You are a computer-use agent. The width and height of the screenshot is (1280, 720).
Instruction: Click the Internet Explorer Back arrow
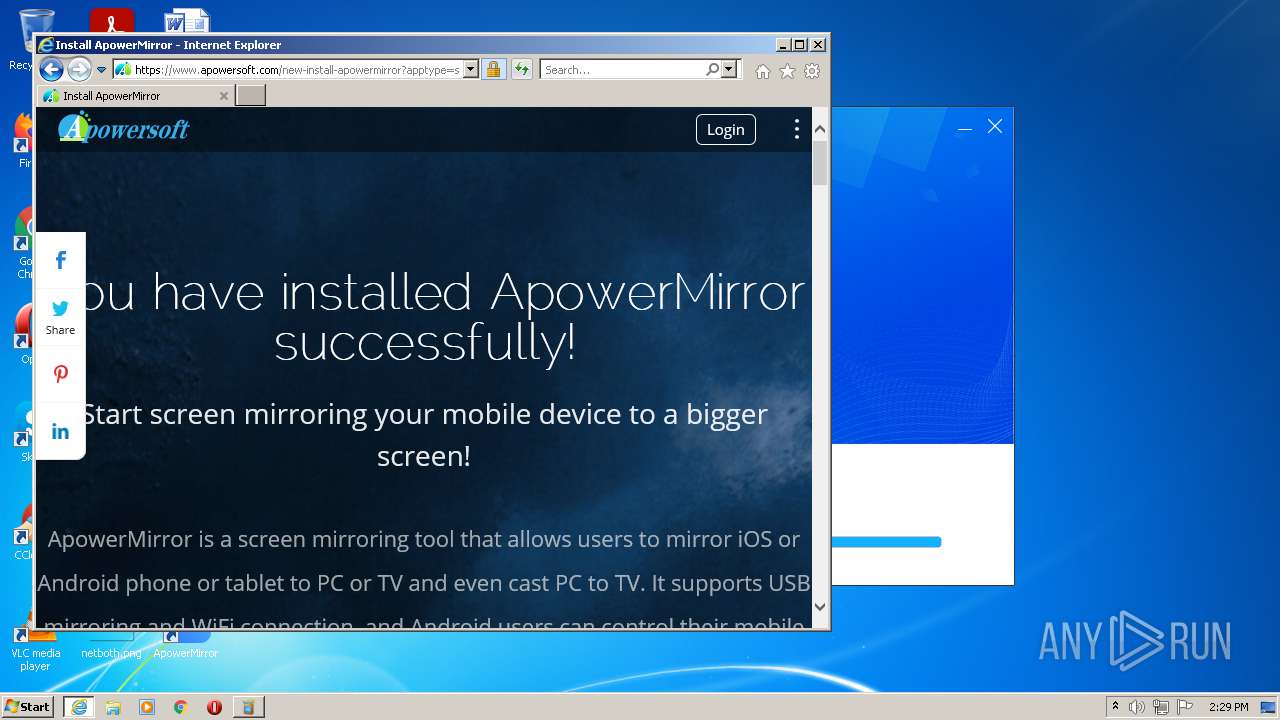[51, 70]
